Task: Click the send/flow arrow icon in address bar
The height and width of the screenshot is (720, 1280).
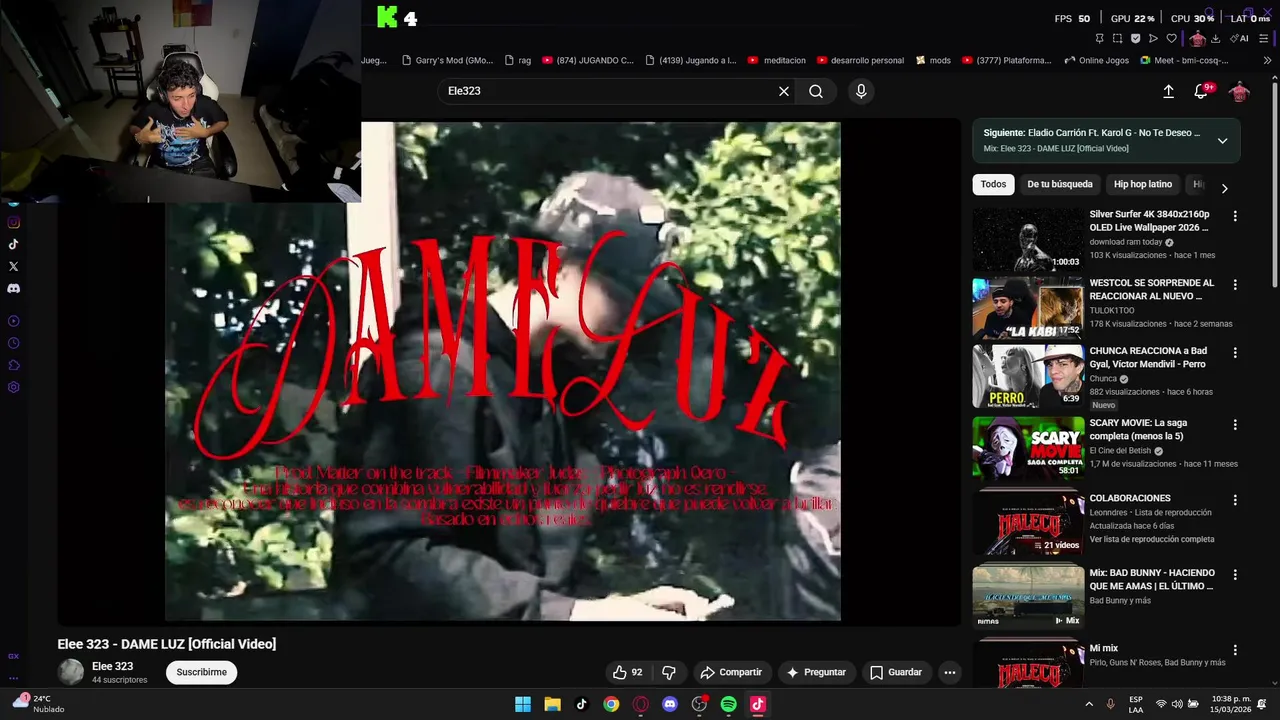Action: [1153, 38]
